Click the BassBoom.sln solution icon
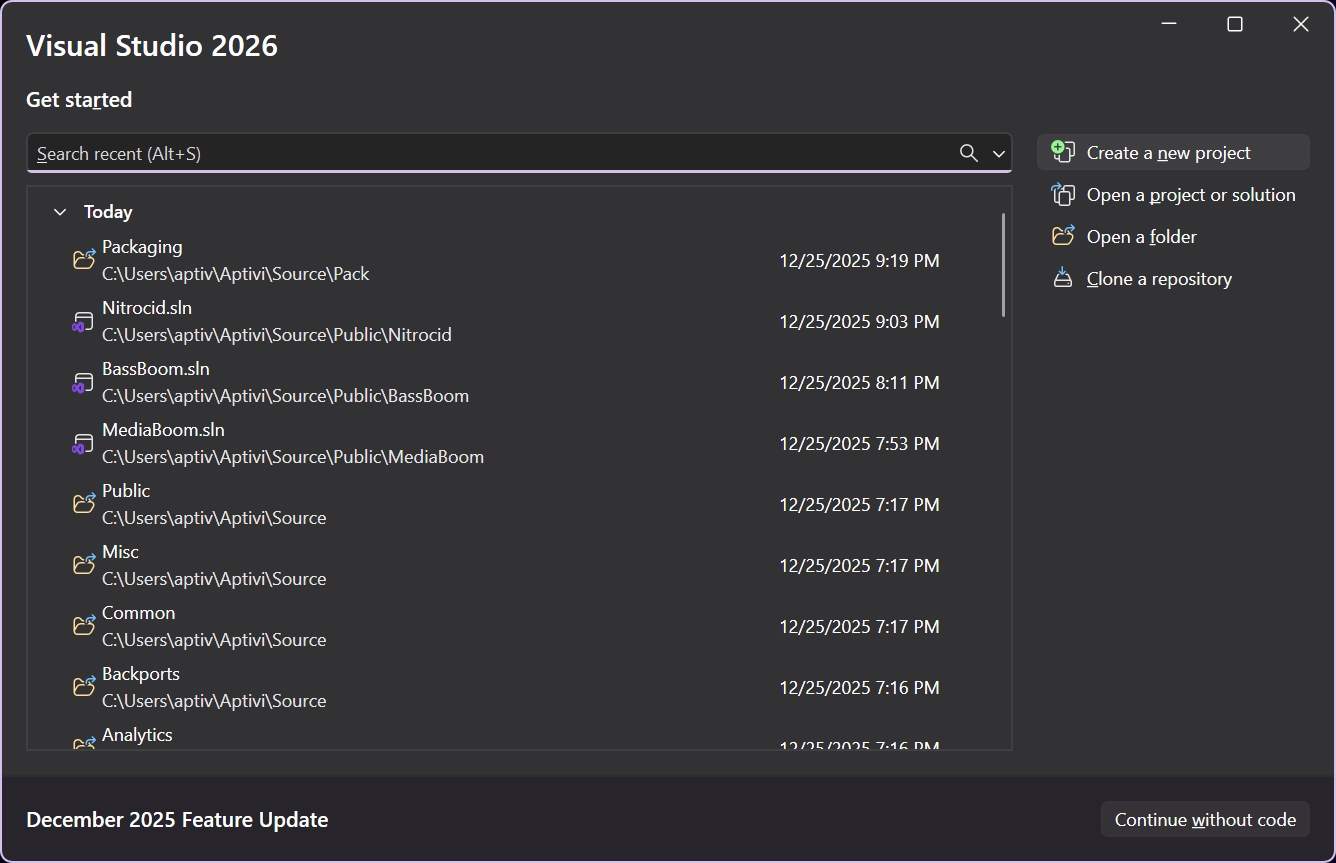 click(x=83, y=383)
